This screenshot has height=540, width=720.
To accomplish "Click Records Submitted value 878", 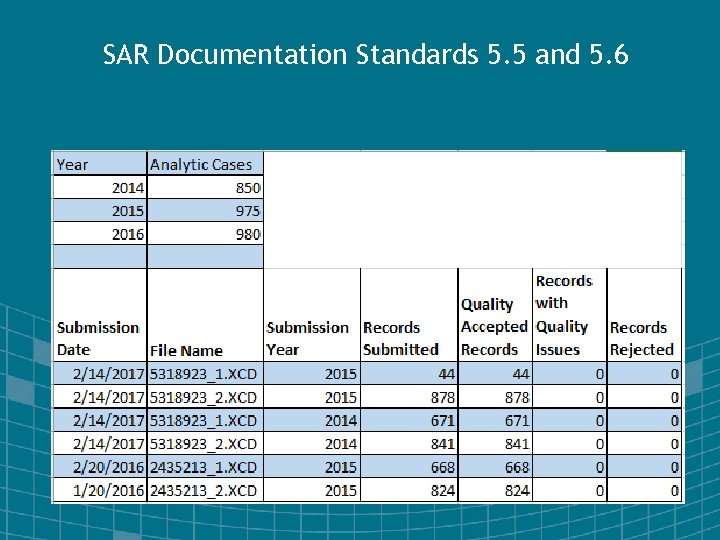I will click(409, 397).
